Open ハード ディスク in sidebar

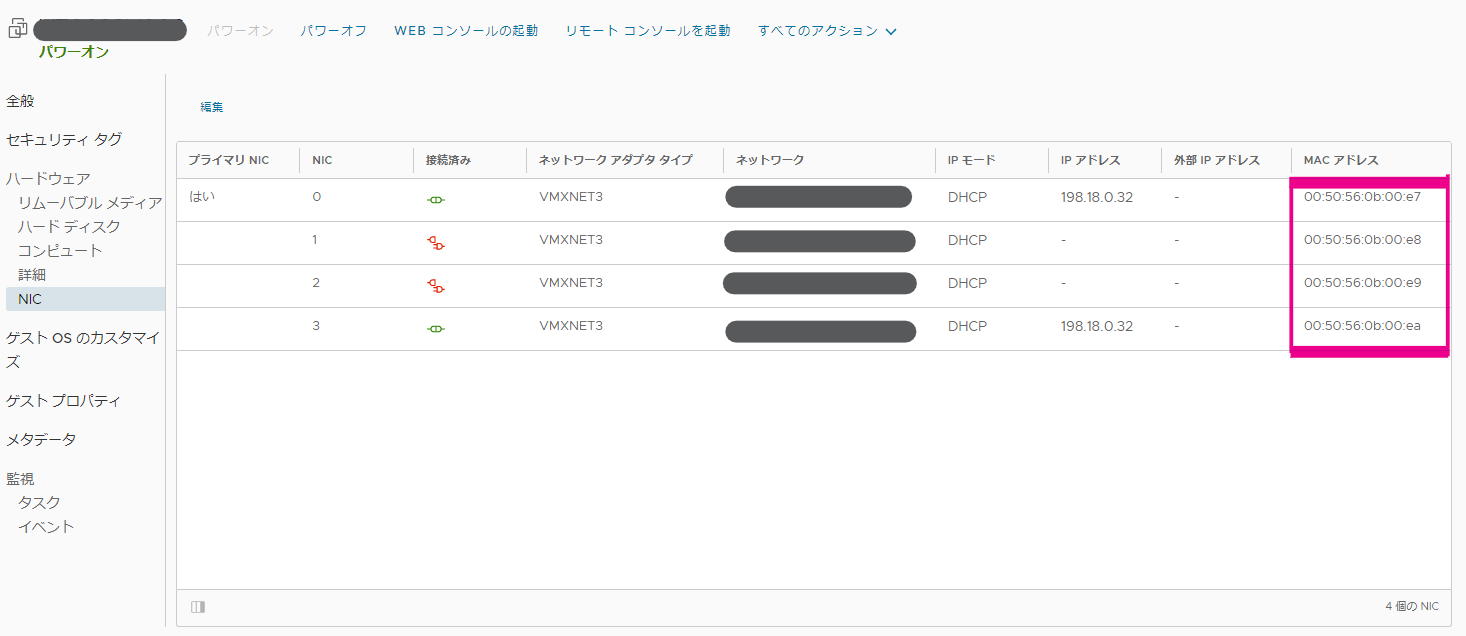coord(69,227)
